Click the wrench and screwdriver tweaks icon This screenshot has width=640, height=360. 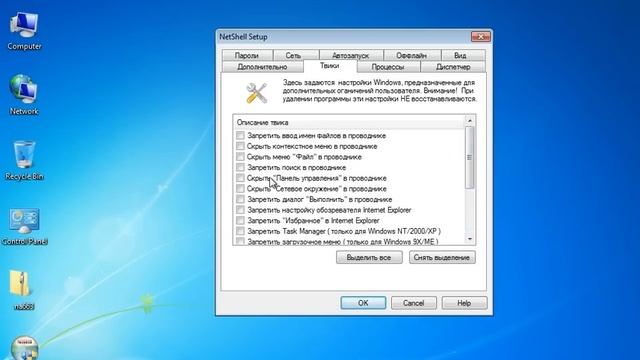coord(256,93)
